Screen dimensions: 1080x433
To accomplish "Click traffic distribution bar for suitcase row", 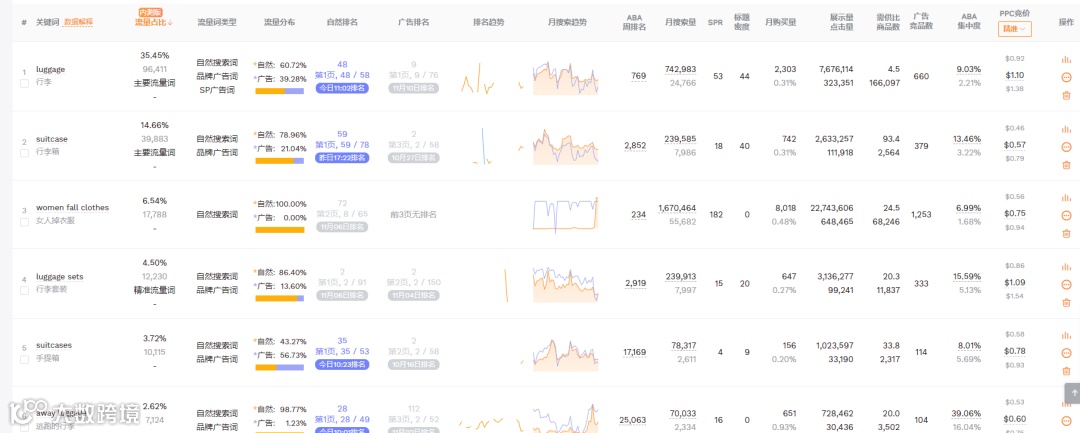I will (280, 160).
